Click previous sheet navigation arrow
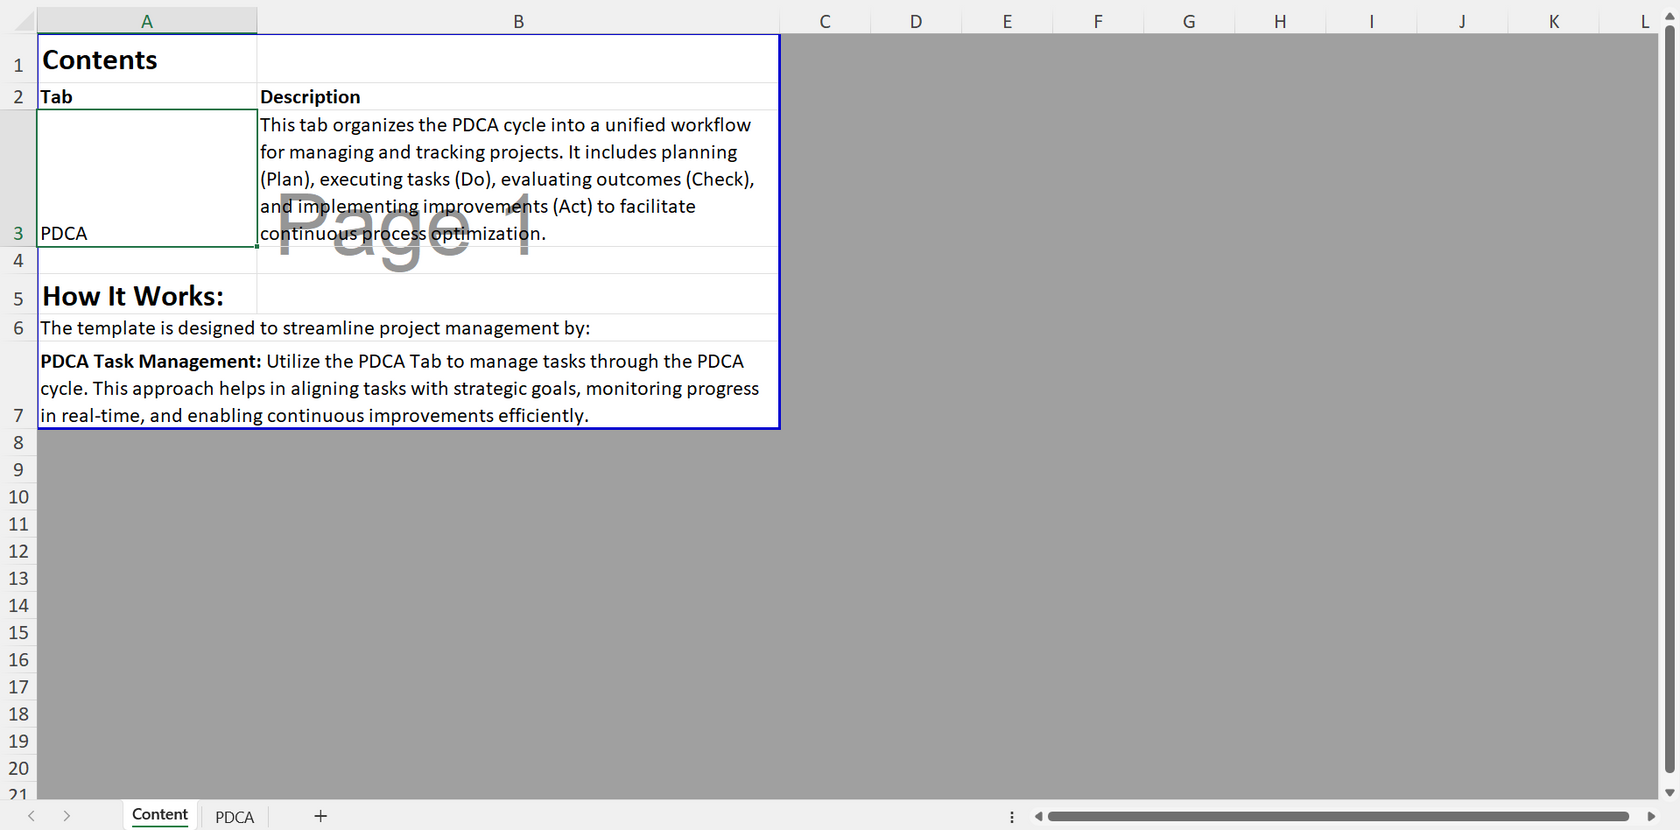Screen dimensions: 1680x830 [32, 816]
